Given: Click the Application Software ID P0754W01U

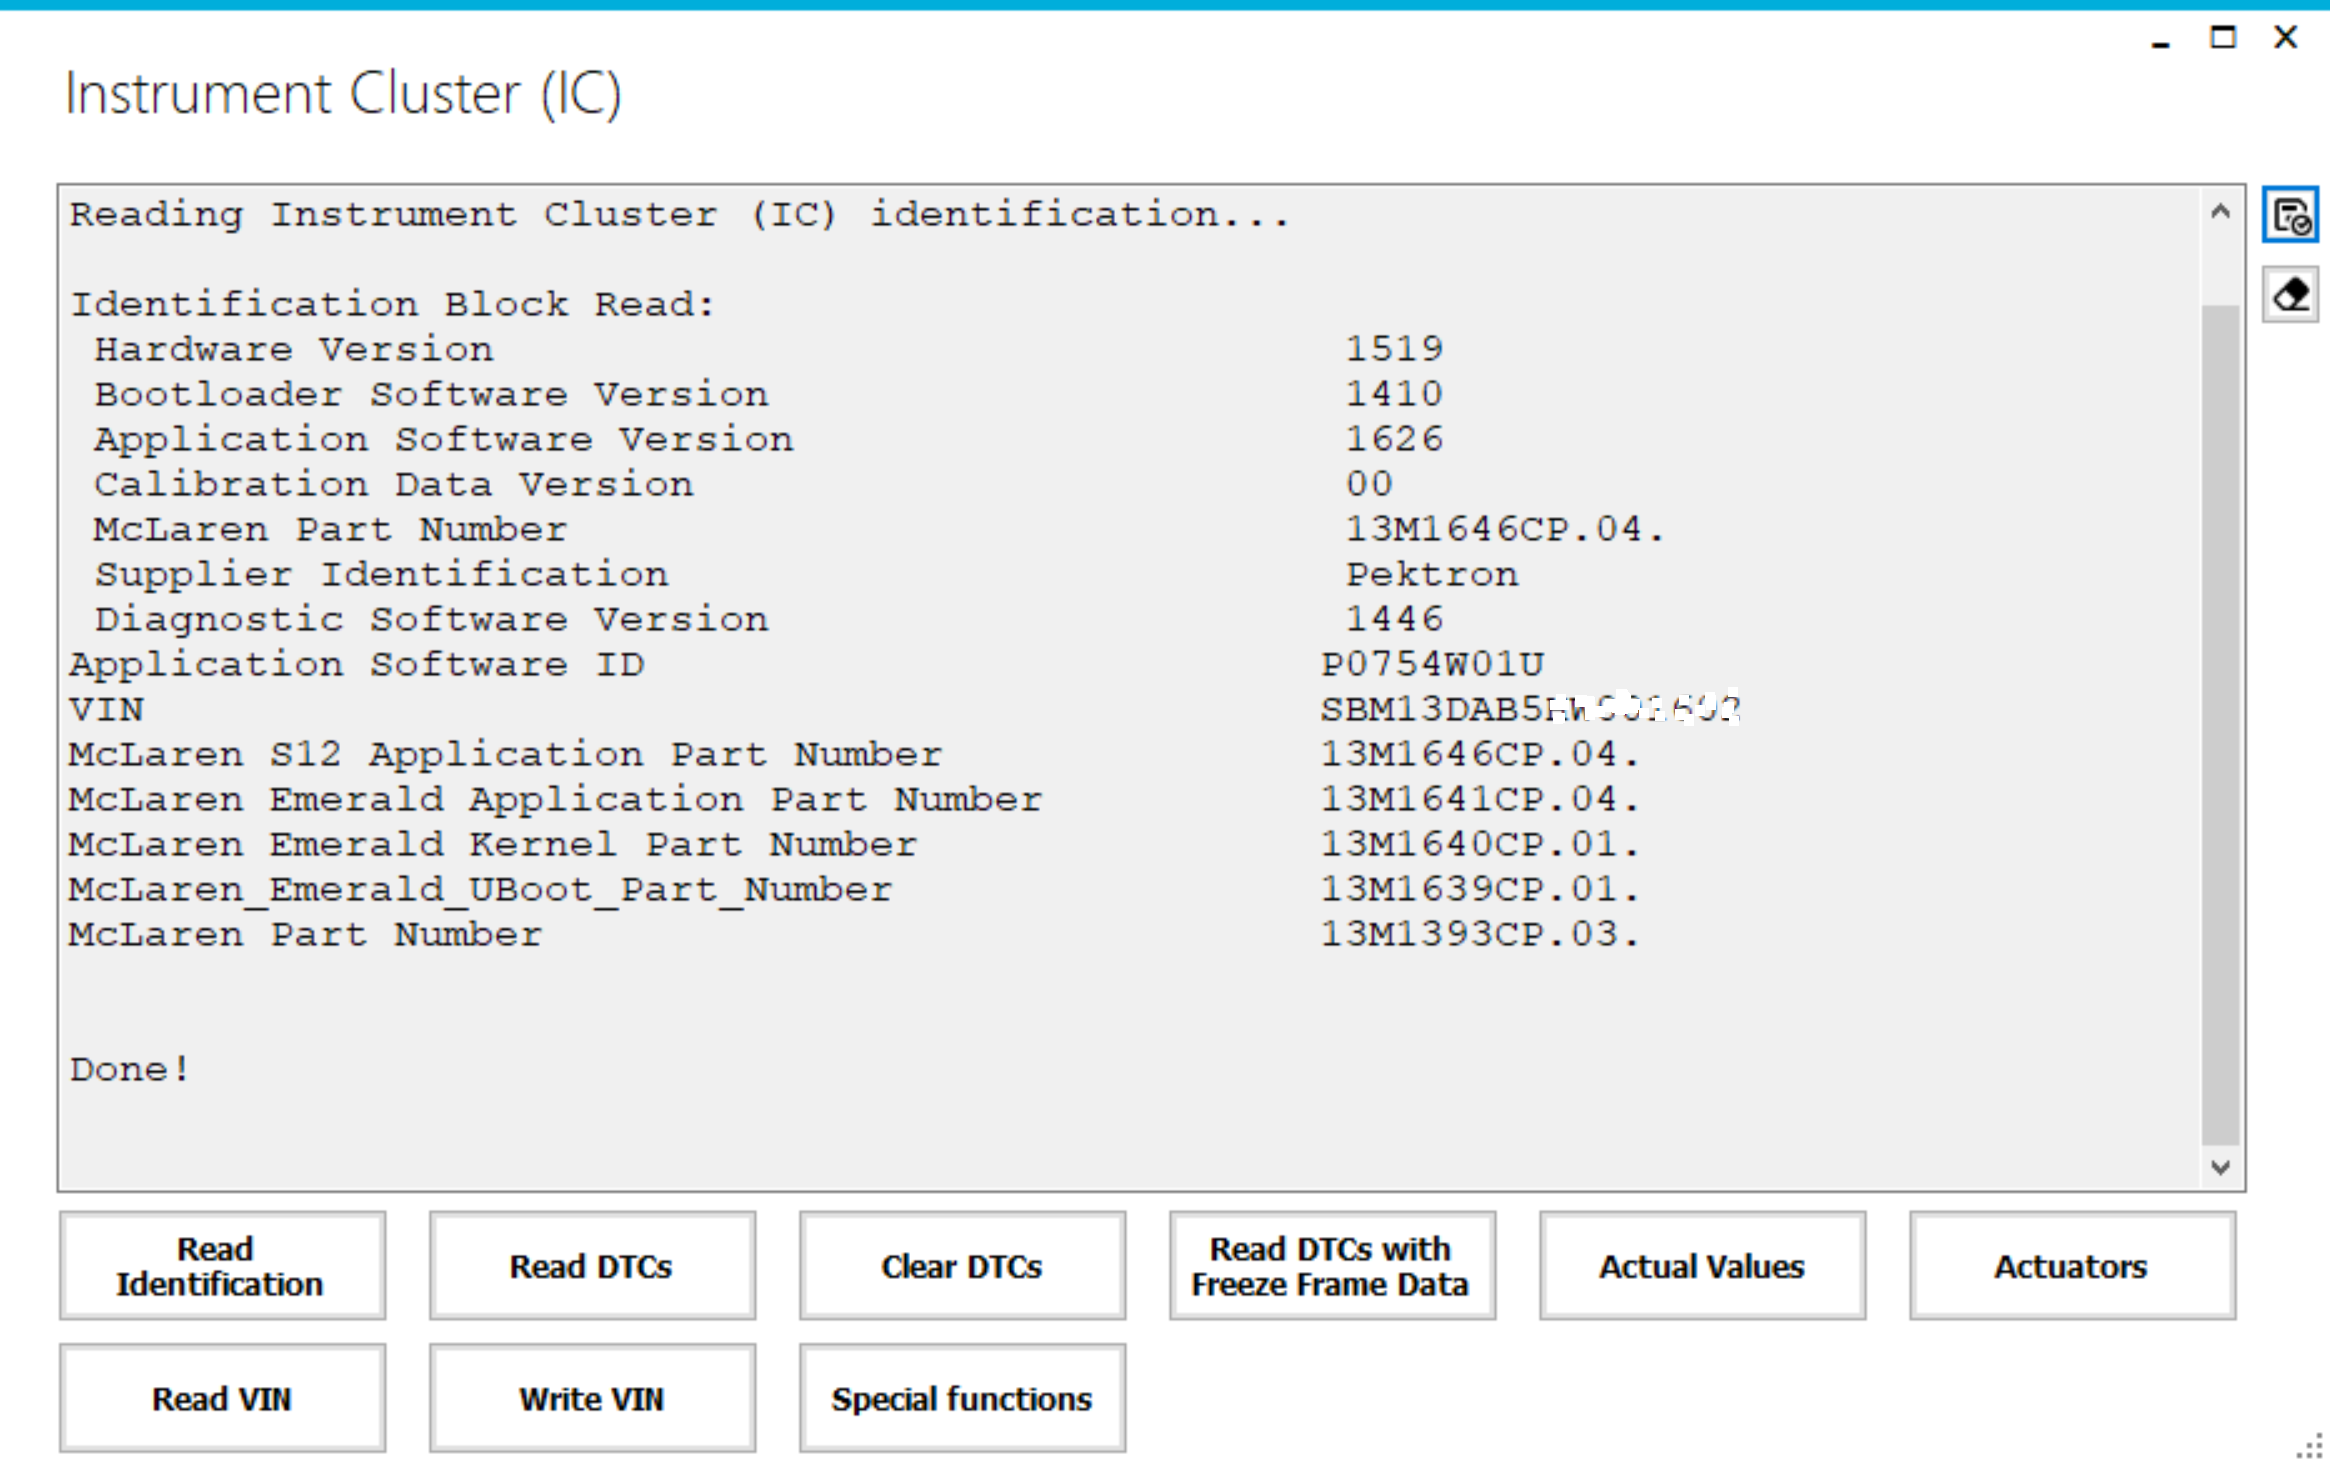Looking at the screenshot, I should pyautogui.click(x=1432, y=665).
